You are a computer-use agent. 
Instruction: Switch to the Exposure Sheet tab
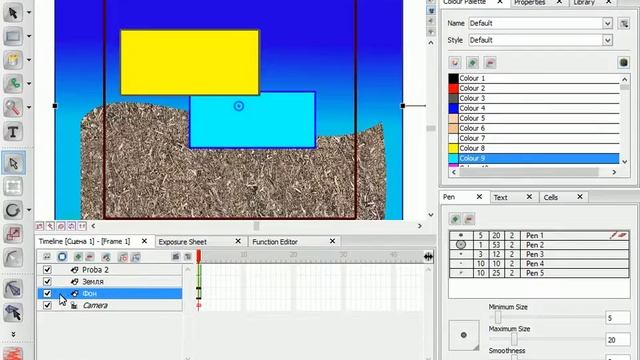[182, 242]
